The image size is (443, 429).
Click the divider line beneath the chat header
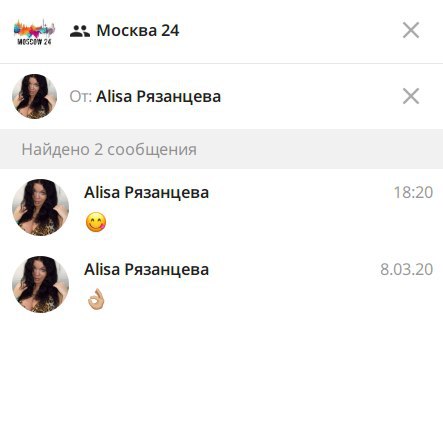221,63
